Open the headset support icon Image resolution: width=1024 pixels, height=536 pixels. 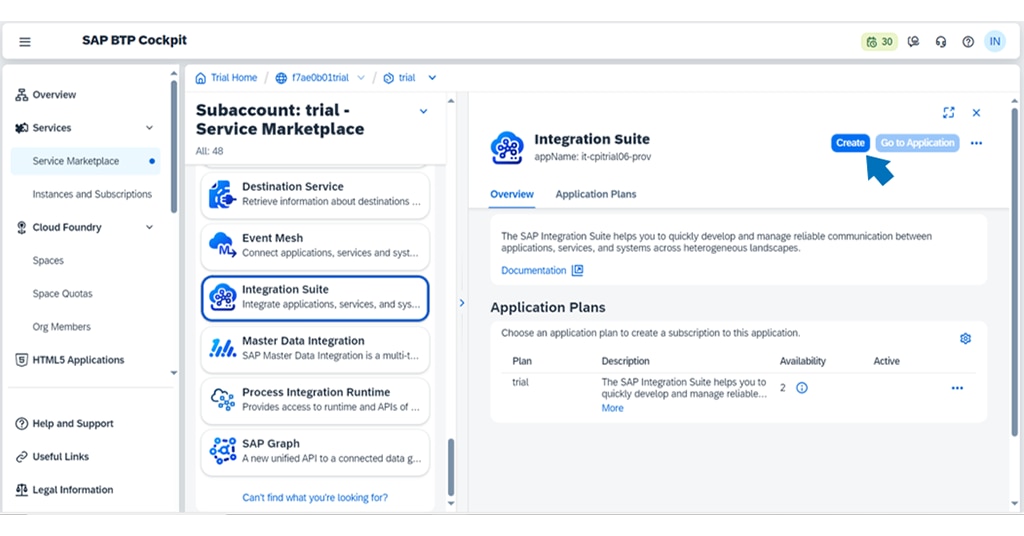click(x=941, y=42)
